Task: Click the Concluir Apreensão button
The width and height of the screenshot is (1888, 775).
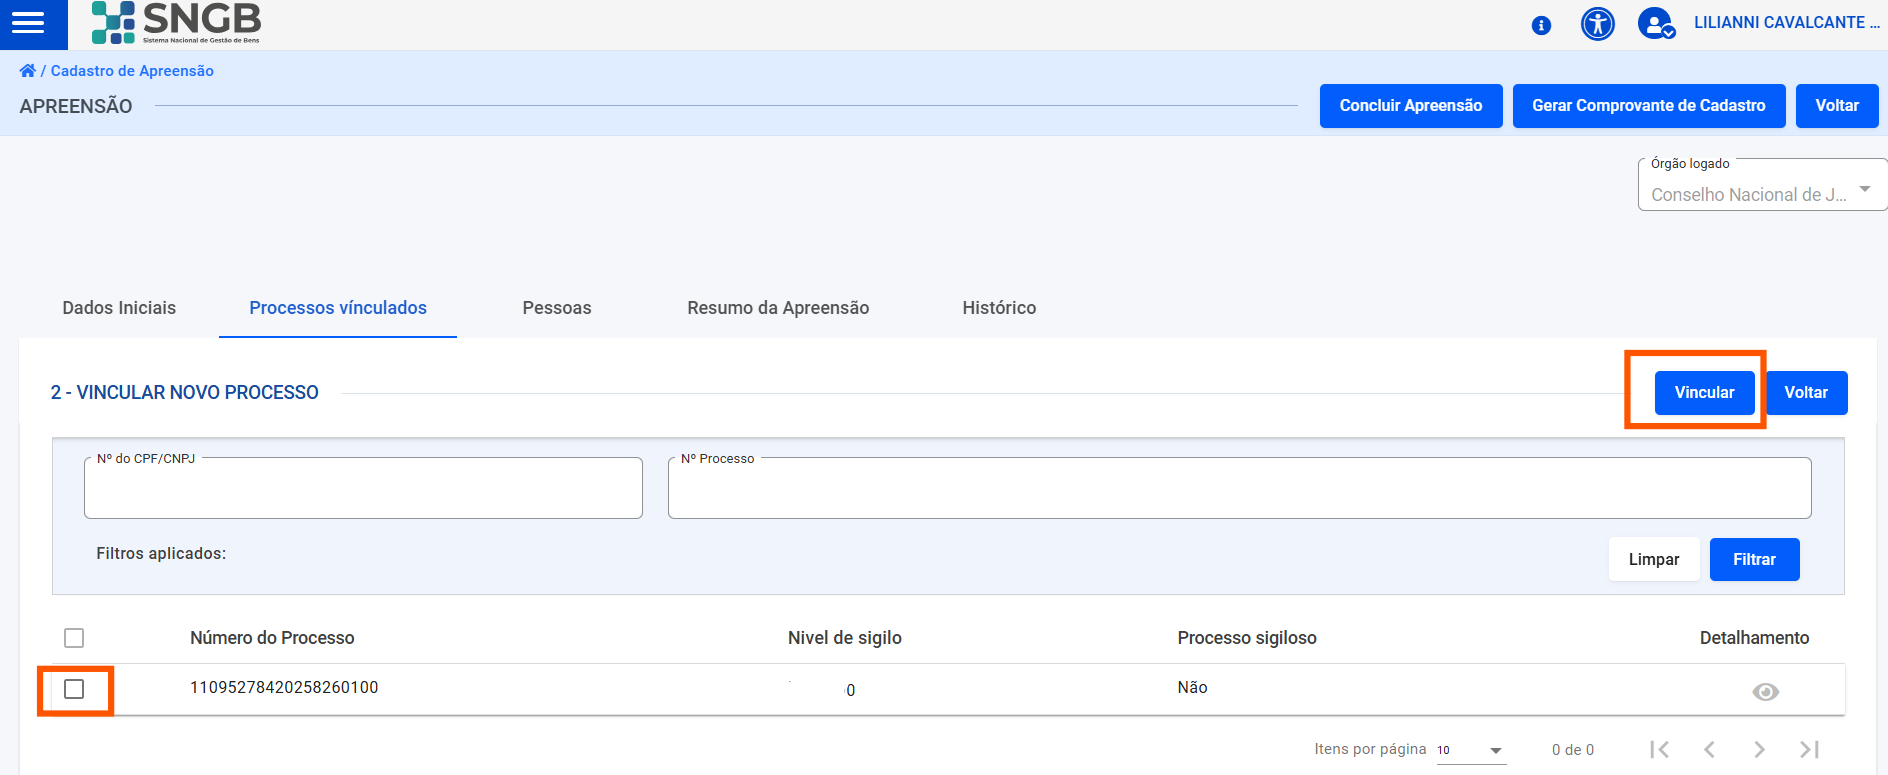Action: pos(1410,106)
